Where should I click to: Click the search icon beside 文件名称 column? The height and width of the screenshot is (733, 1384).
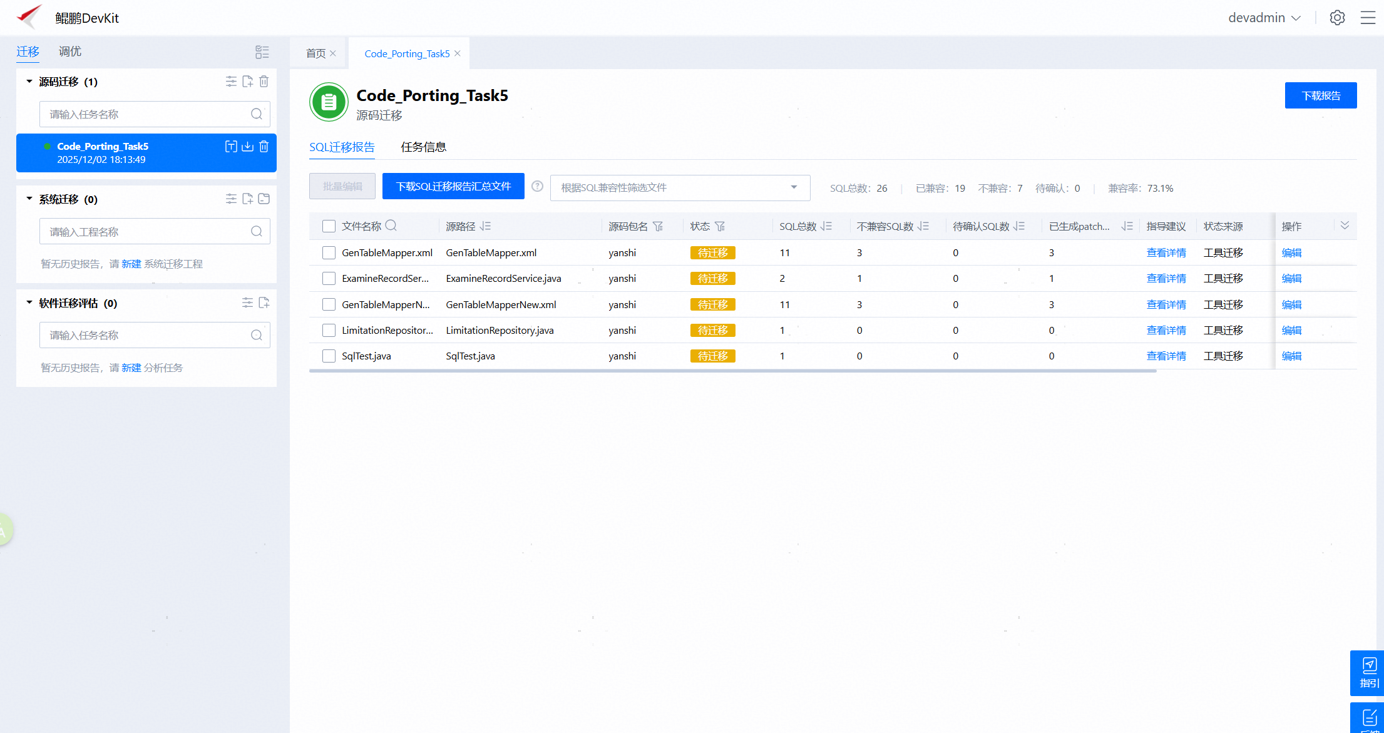point(391,226)
